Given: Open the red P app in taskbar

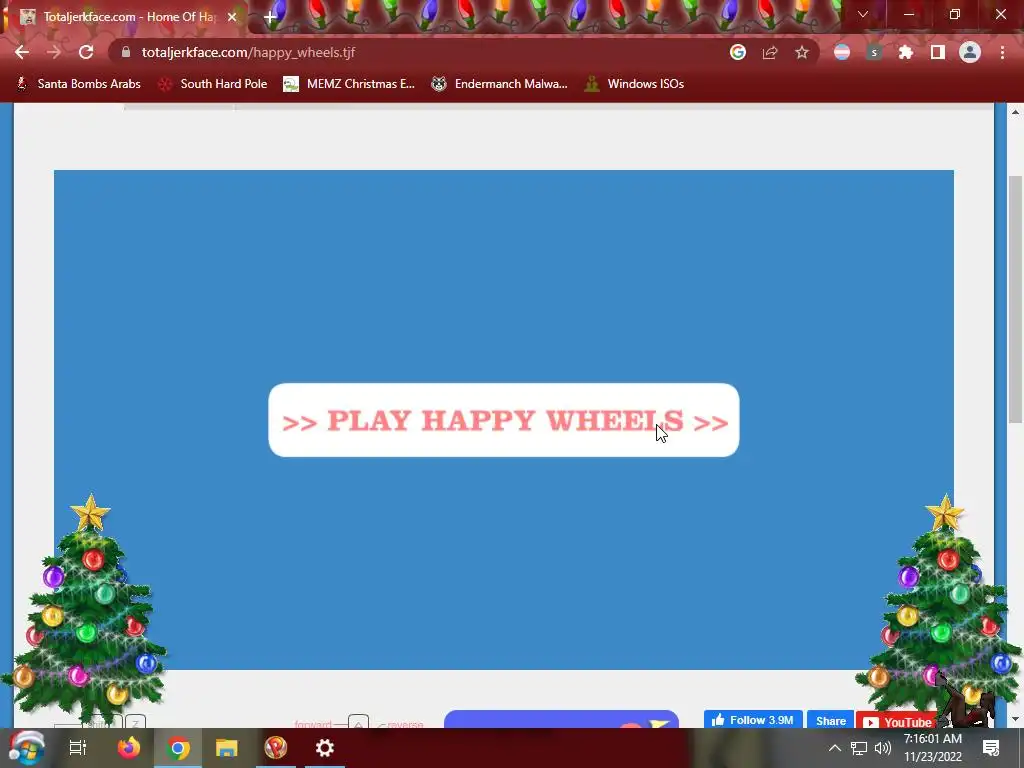Looking at the screenshot, I should tap(276, 748).
